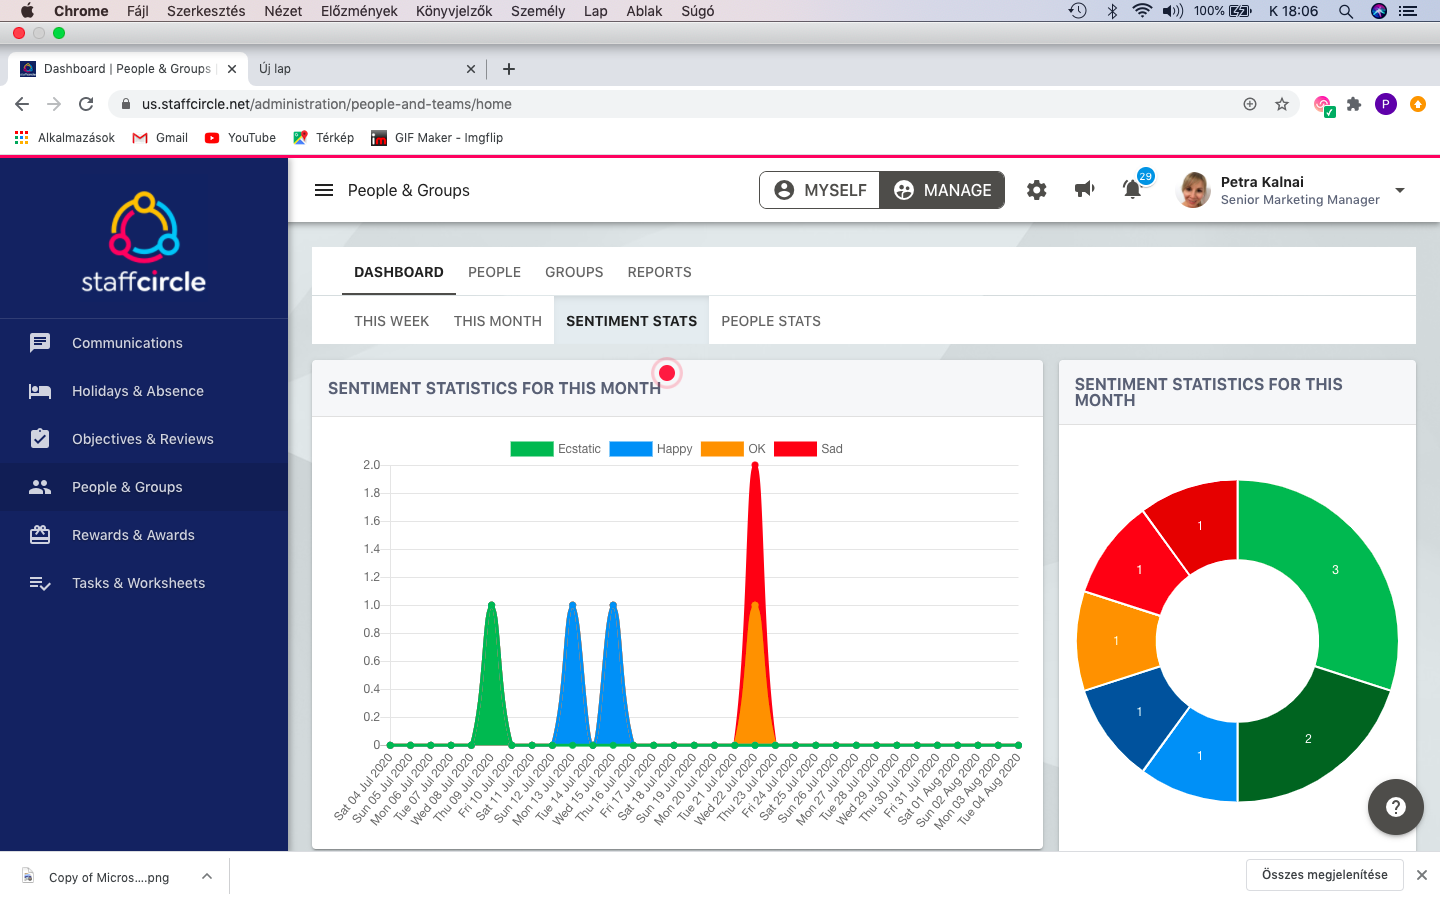Switch to MYSELF mode
This screenshot has height=900, width=1440.
coord(820,190)
